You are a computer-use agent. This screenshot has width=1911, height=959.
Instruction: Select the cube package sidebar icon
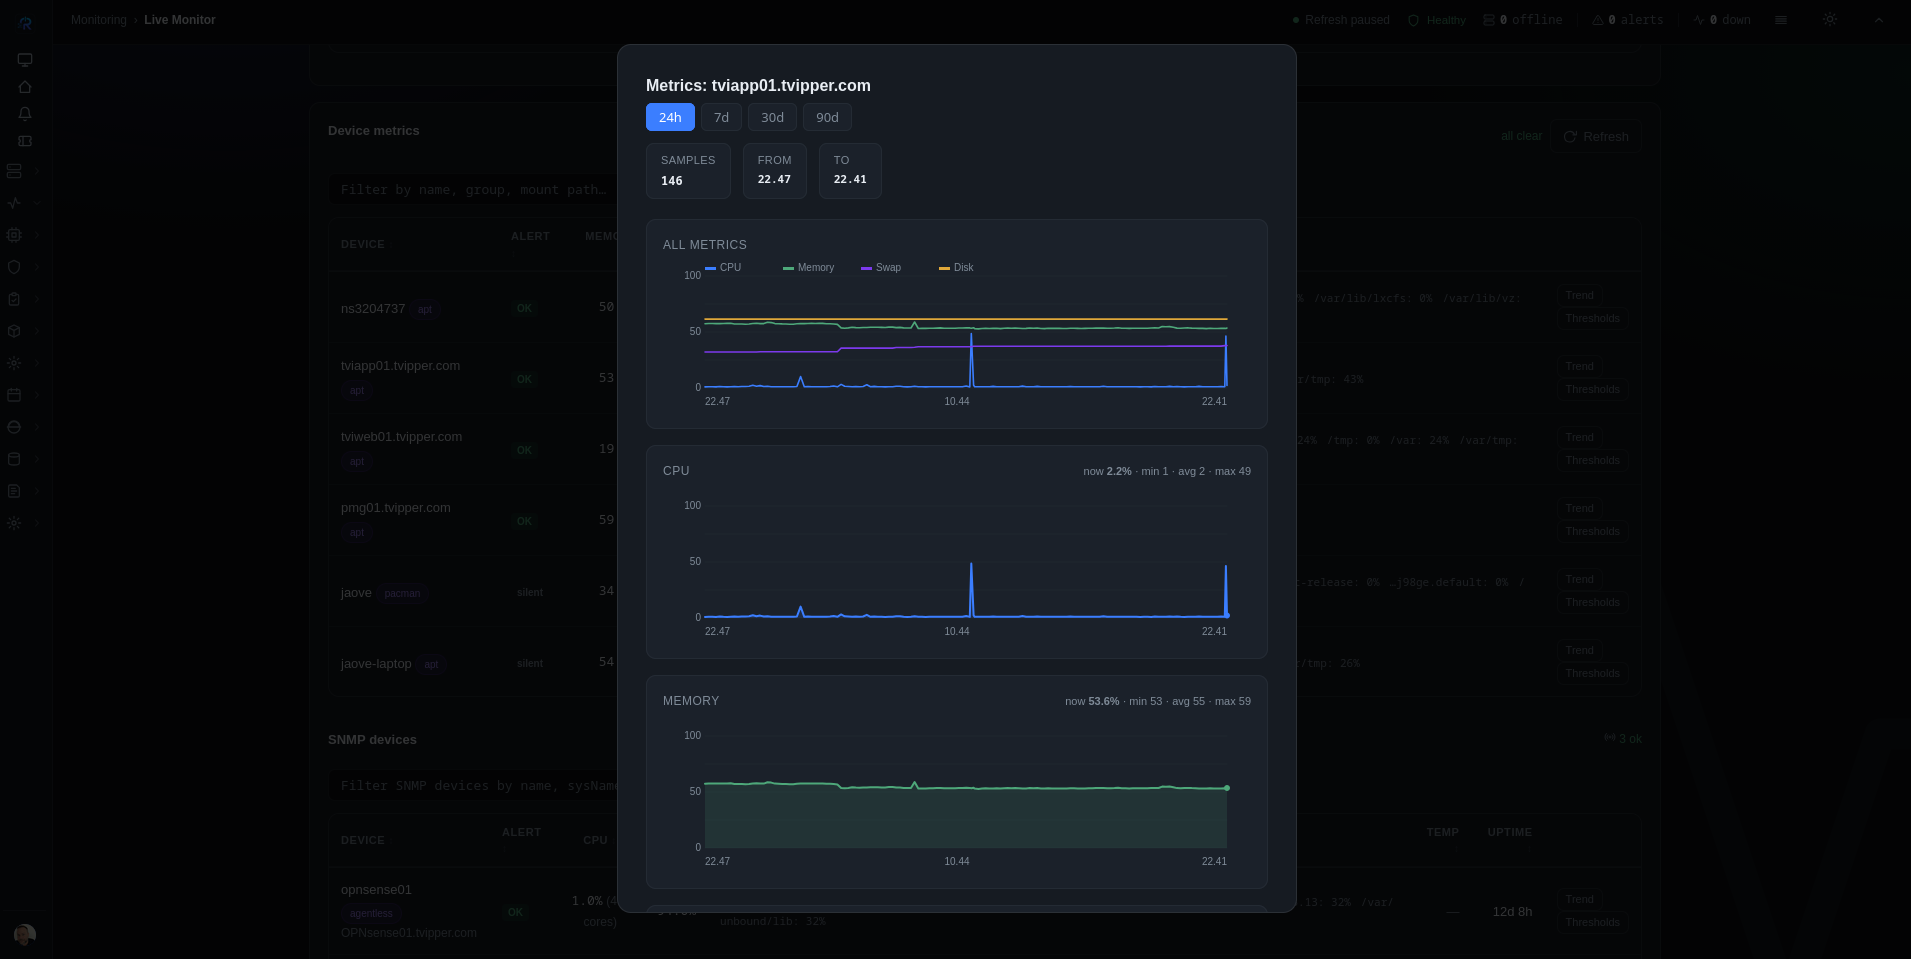tap(14, 331)
